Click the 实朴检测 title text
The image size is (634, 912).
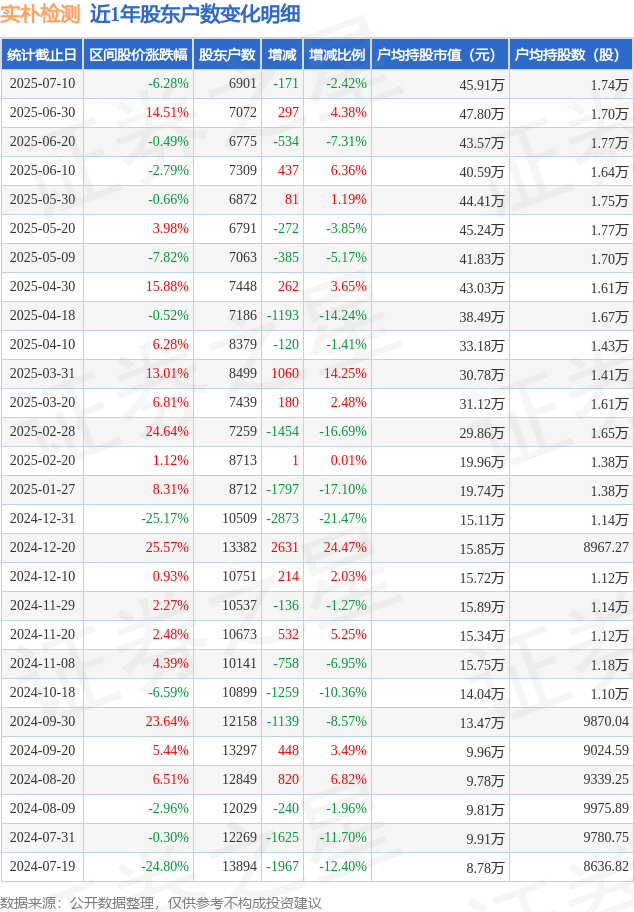40,14
